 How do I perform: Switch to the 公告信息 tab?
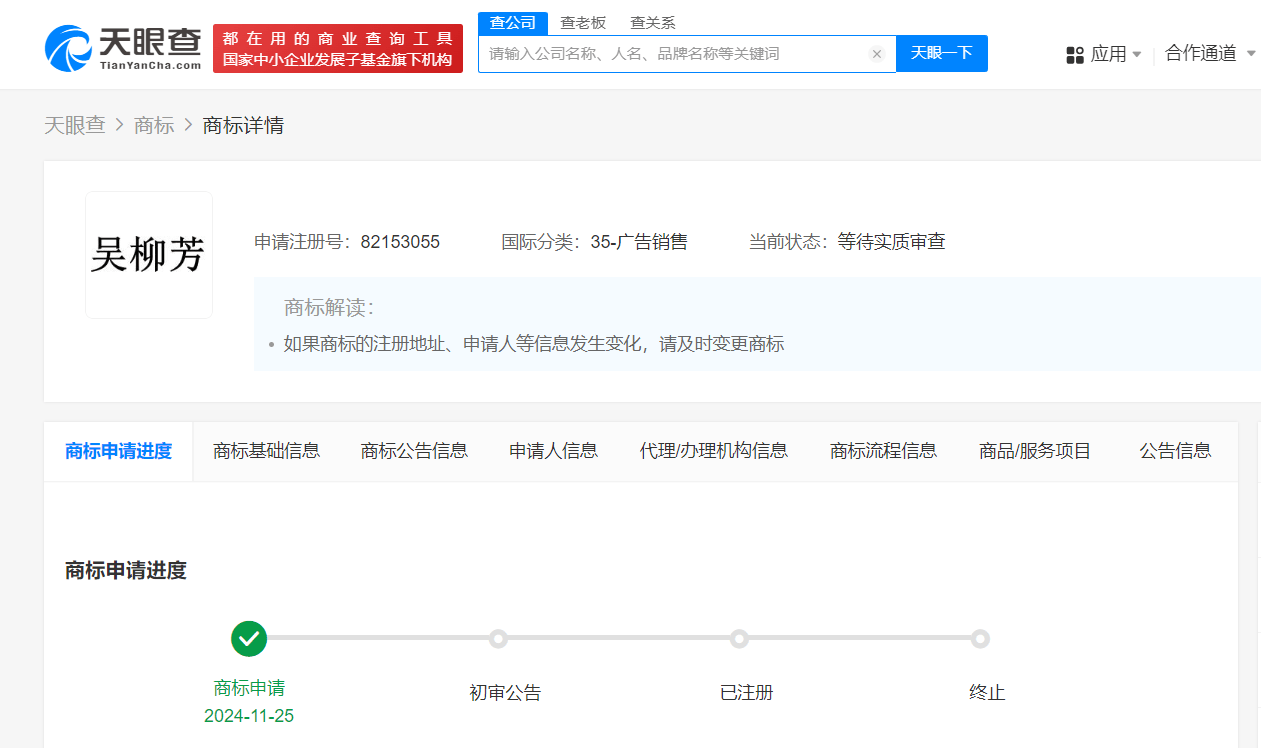[x=1175, y=451]
